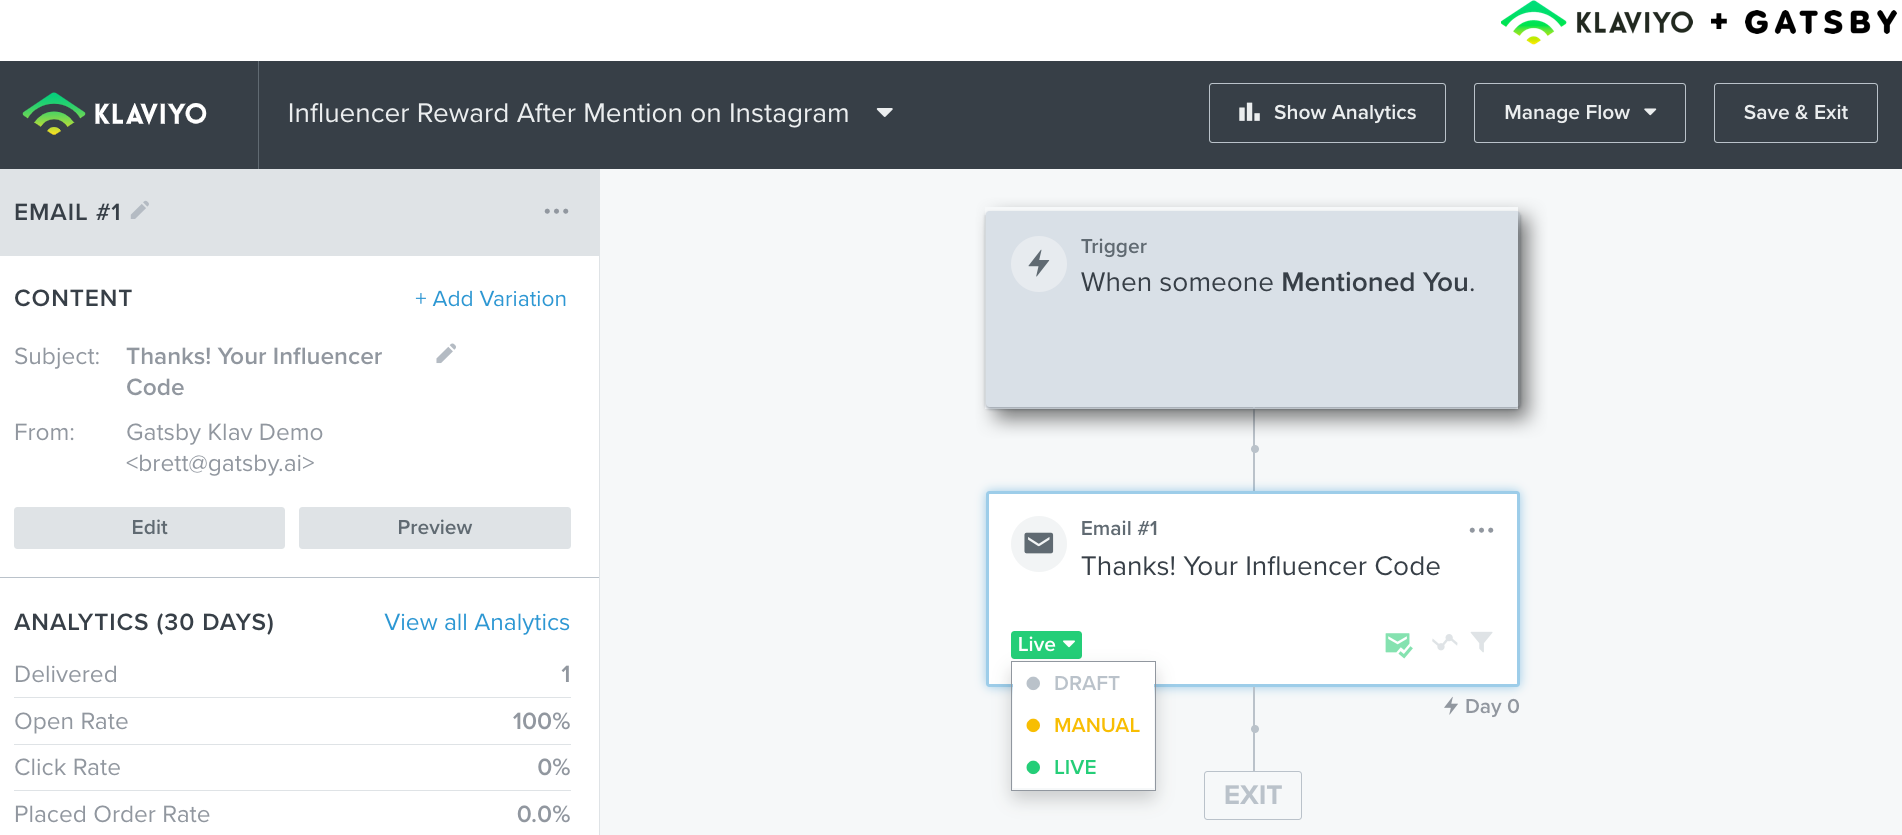Select the MANUAL status option
The height and width of the screenshot is (835, 1902).
(1084, 725)
